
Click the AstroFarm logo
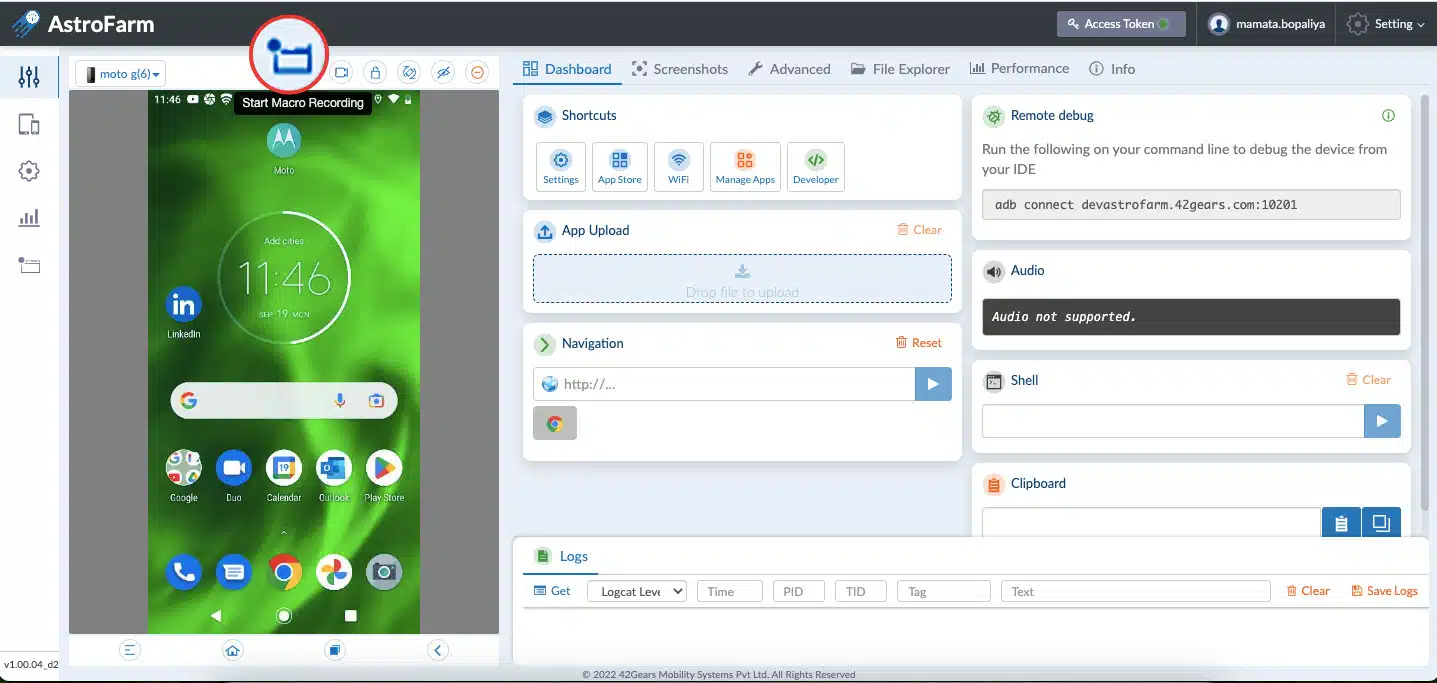[83, 23]
